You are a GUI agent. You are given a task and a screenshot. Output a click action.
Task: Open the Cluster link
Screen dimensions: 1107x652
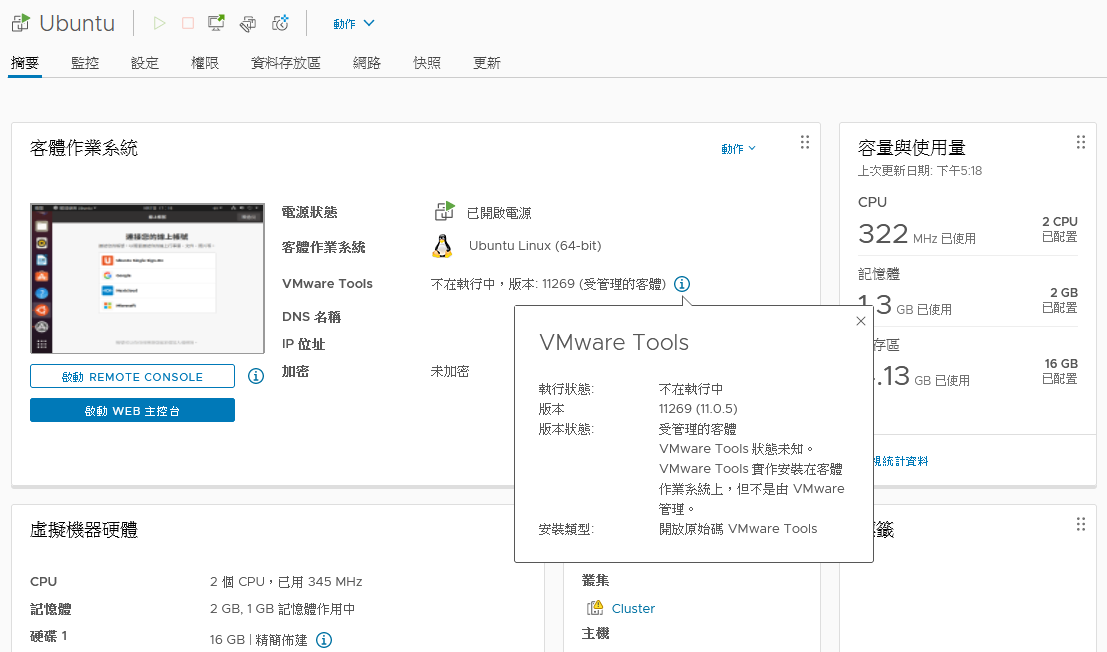(x=633, y=608)
